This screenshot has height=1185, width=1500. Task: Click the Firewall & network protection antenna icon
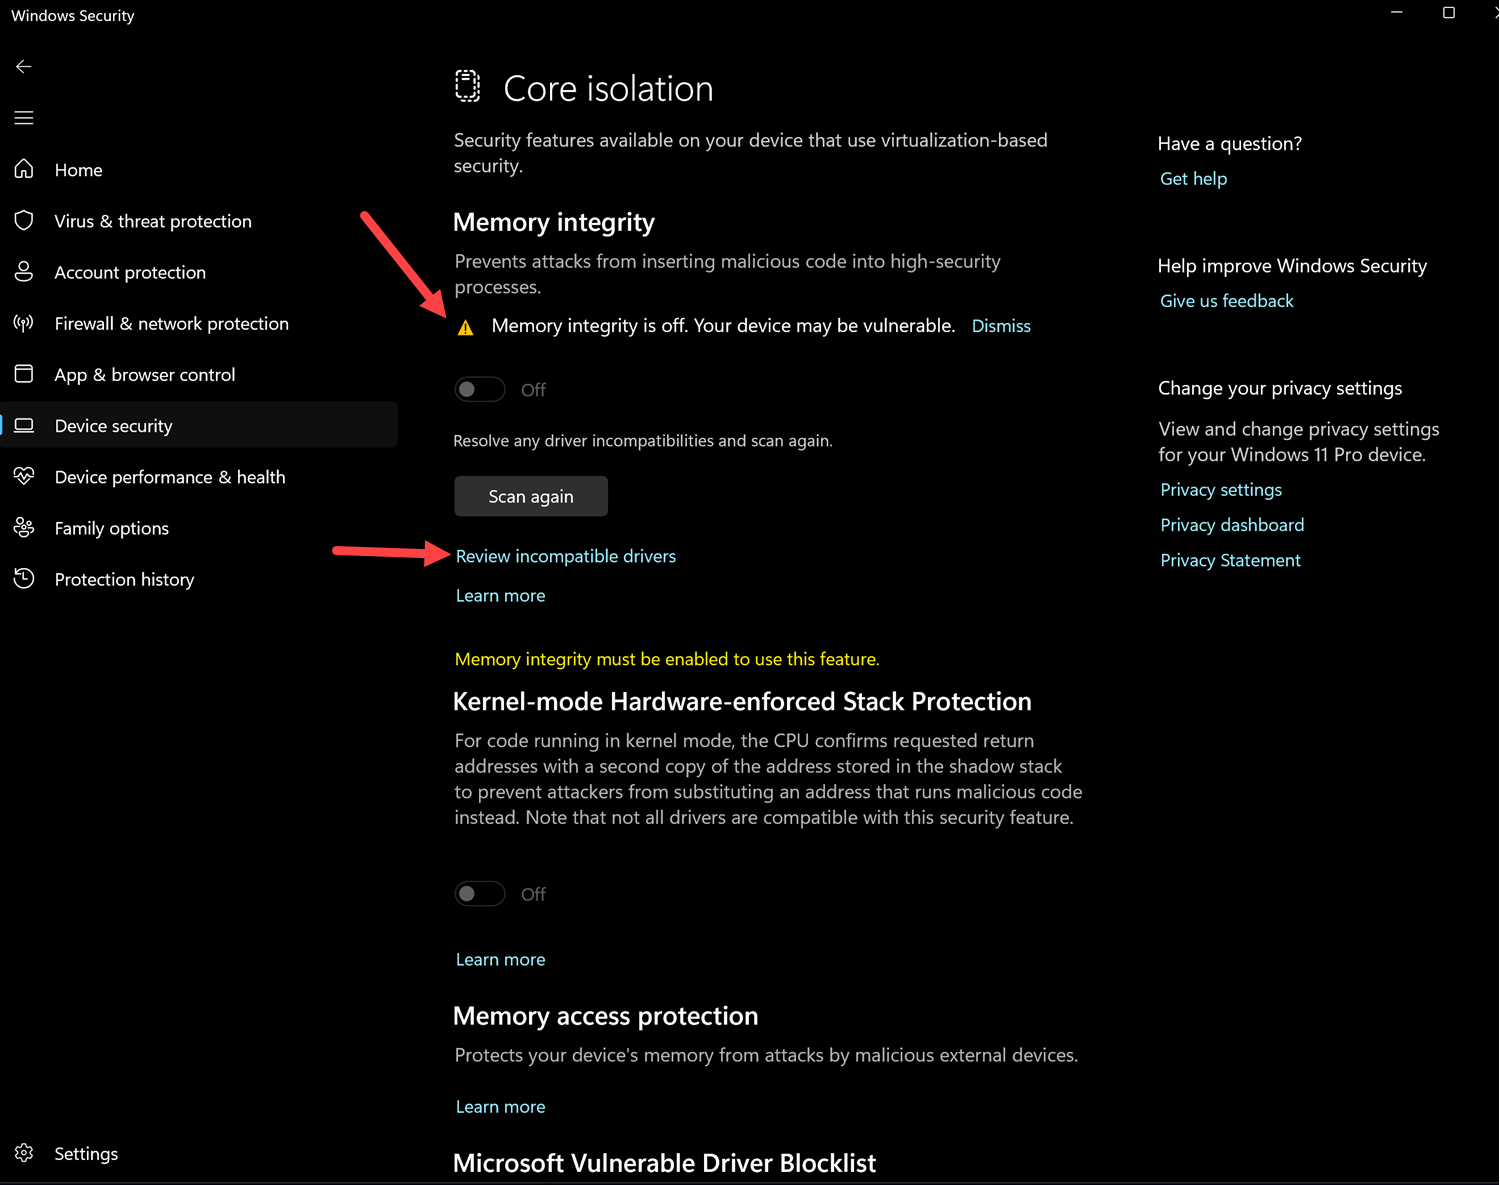(24, 323)
